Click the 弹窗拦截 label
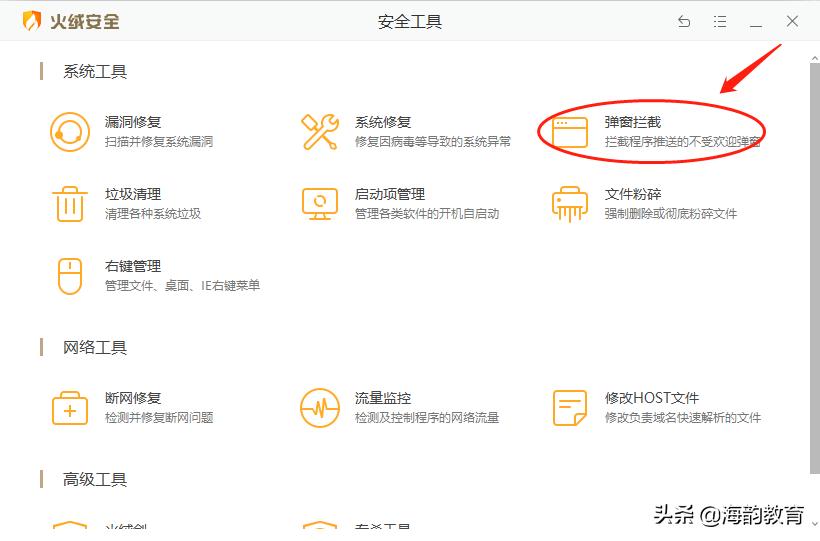820x541 pixels. coord(633,122)
